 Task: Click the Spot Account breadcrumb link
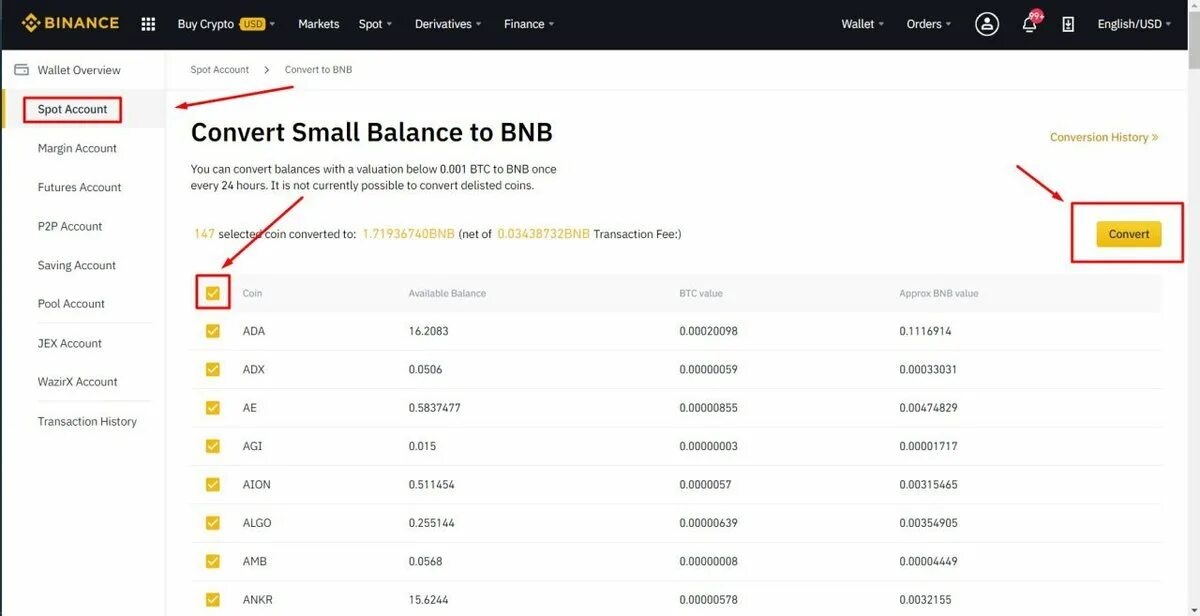point(220,70)
